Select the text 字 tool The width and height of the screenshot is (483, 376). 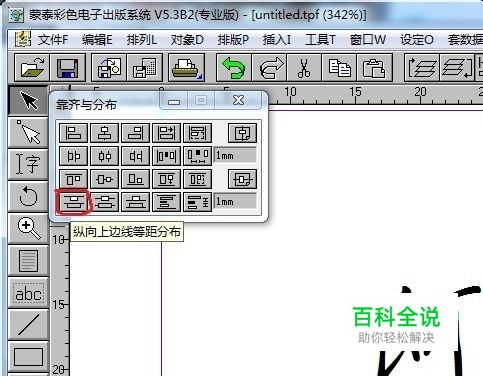(x=28, y=164)
